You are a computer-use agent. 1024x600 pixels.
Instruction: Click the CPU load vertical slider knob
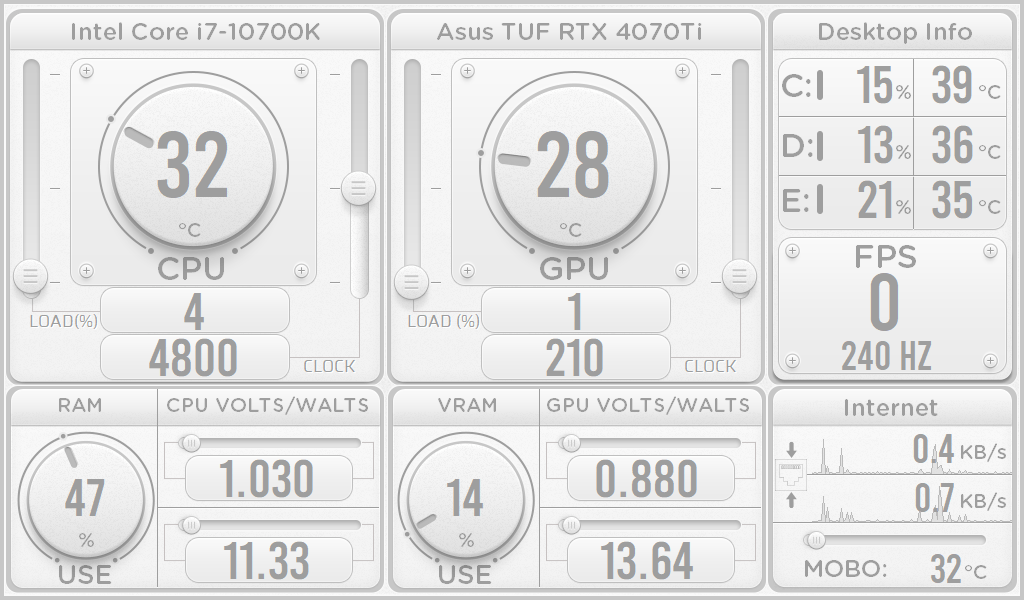point(30,276)
